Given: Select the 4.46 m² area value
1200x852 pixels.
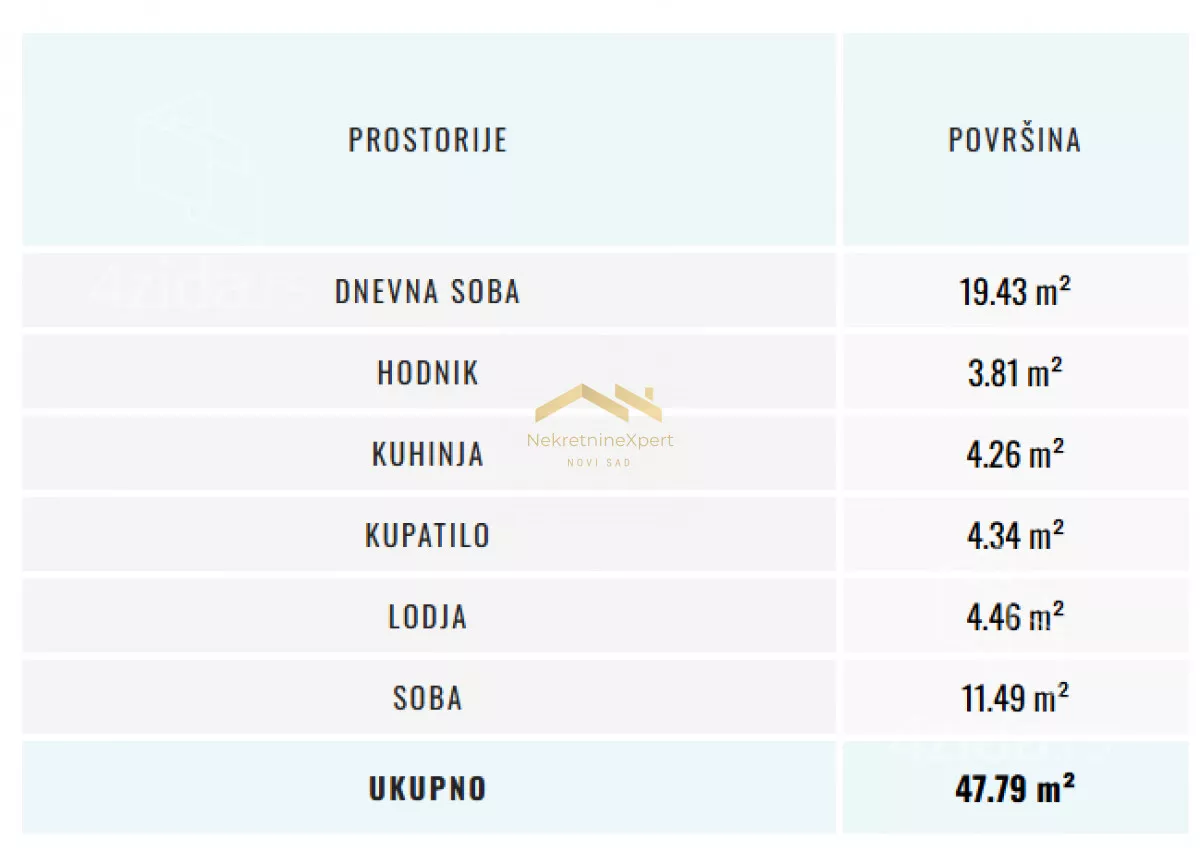Looking at the screenshot, I should [x=1015, y=616].
